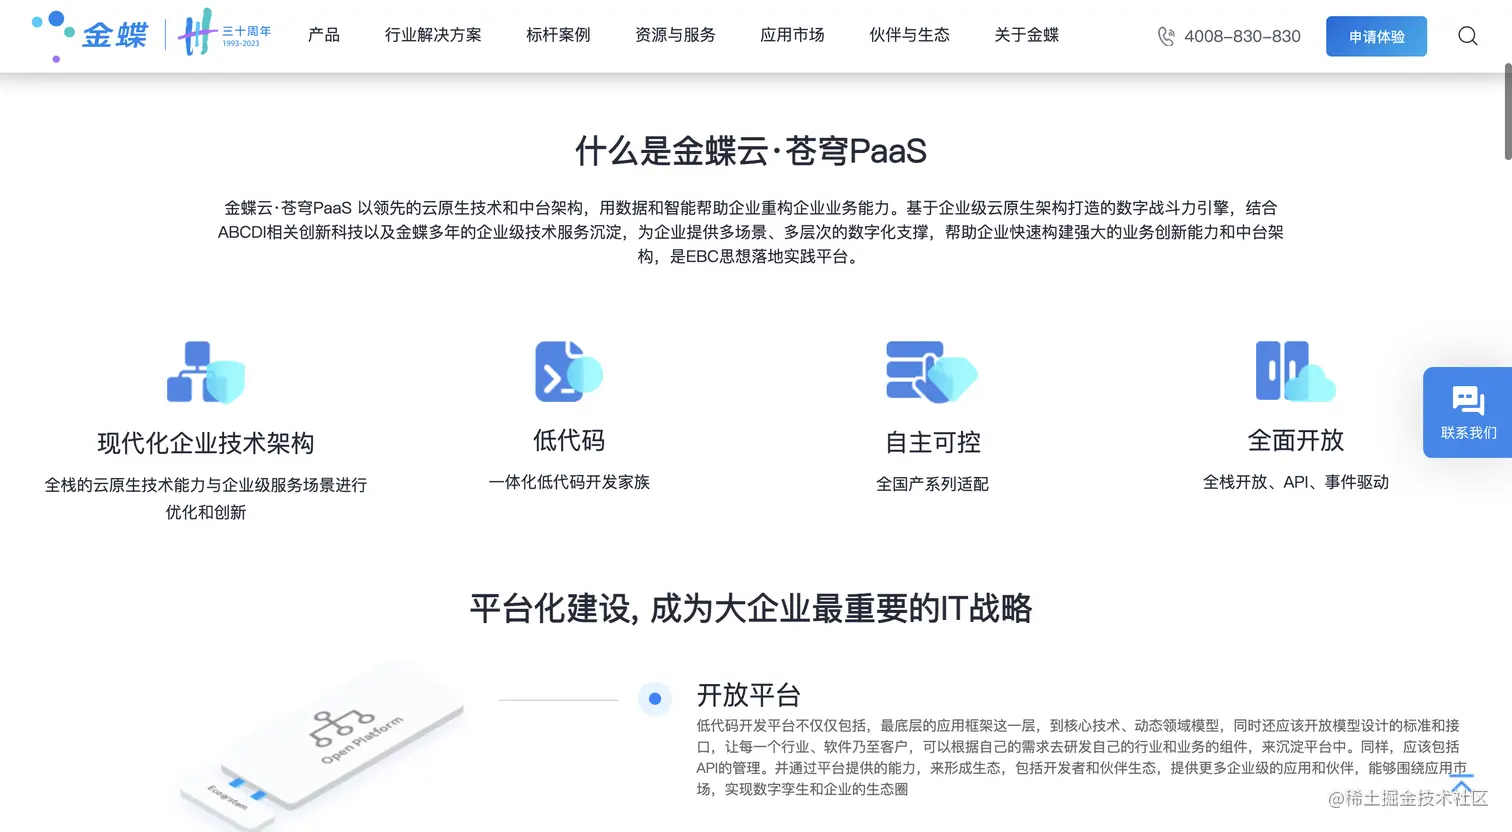This screenshot has height=832, width=1512.
Task: Open the 资源与服务 menu
Action: point(675,35)
